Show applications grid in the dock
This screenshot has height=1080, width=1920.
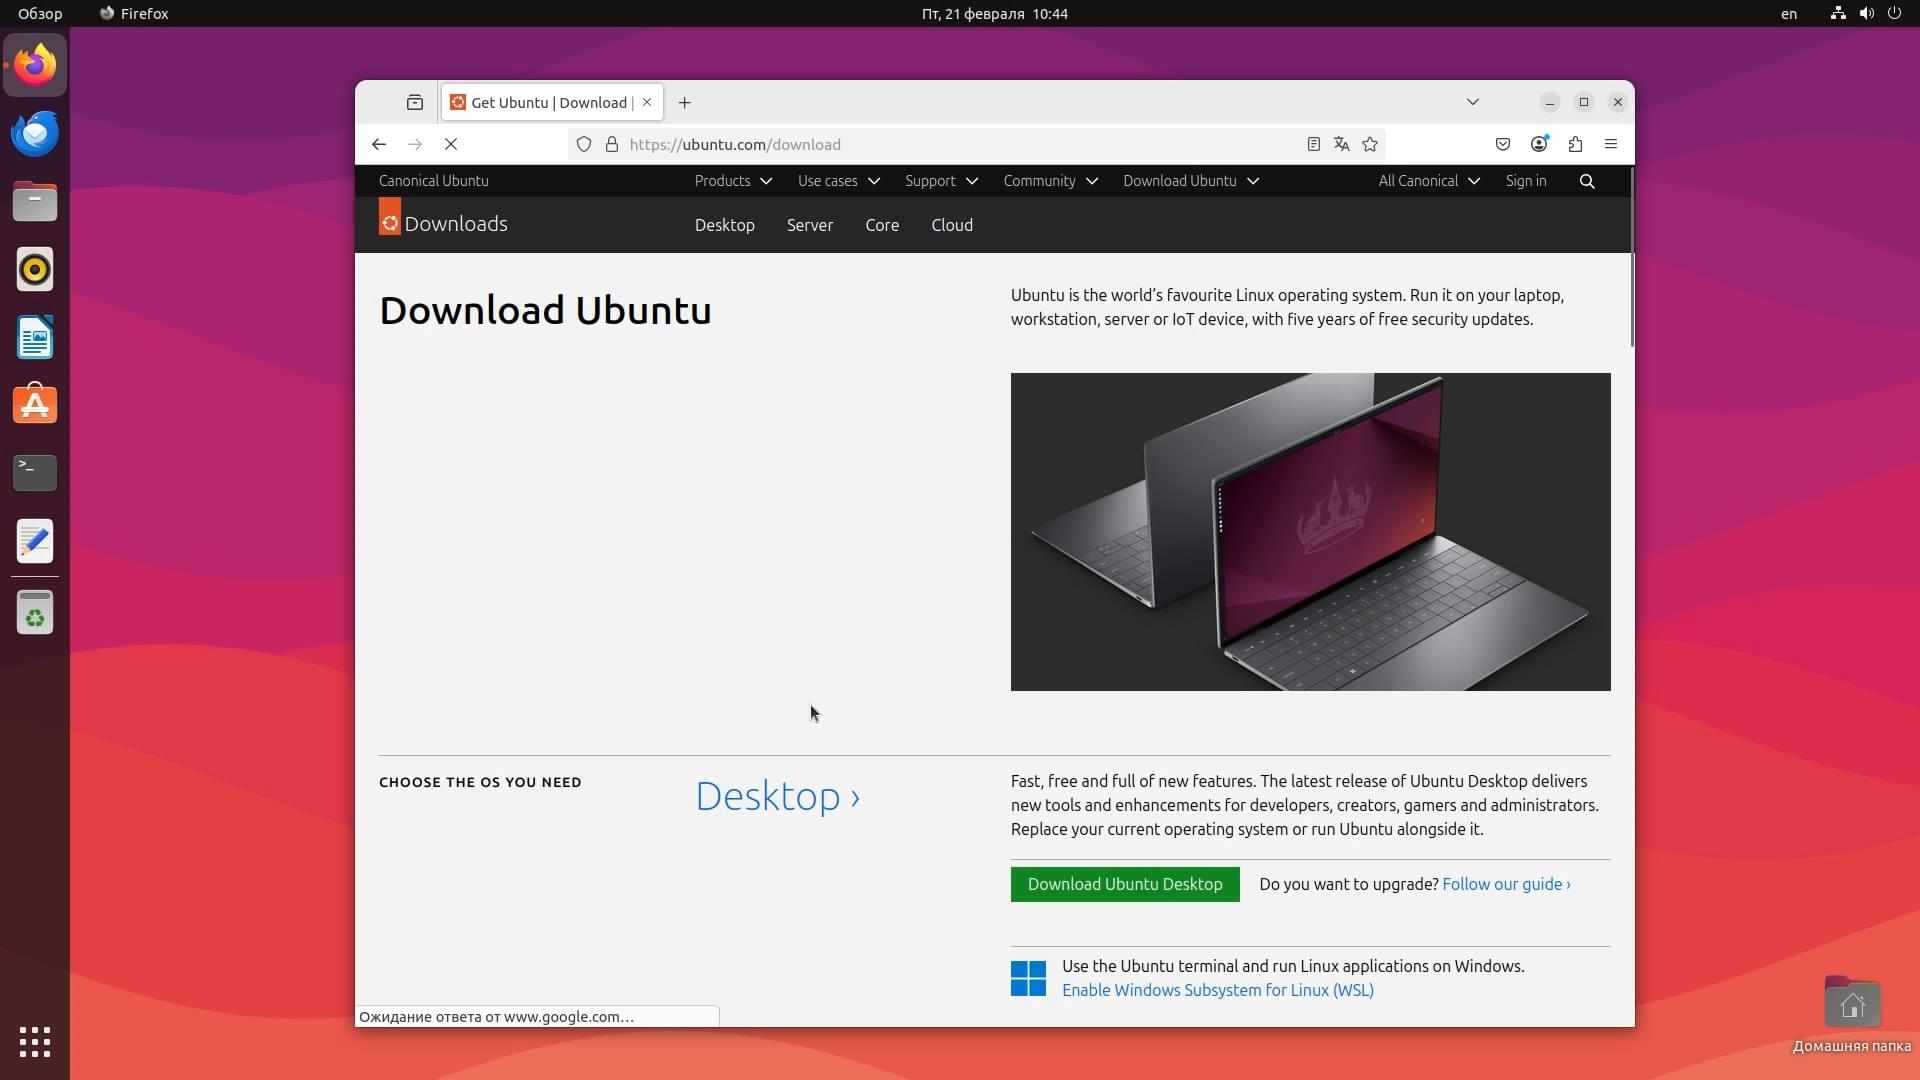(35, 1041)
